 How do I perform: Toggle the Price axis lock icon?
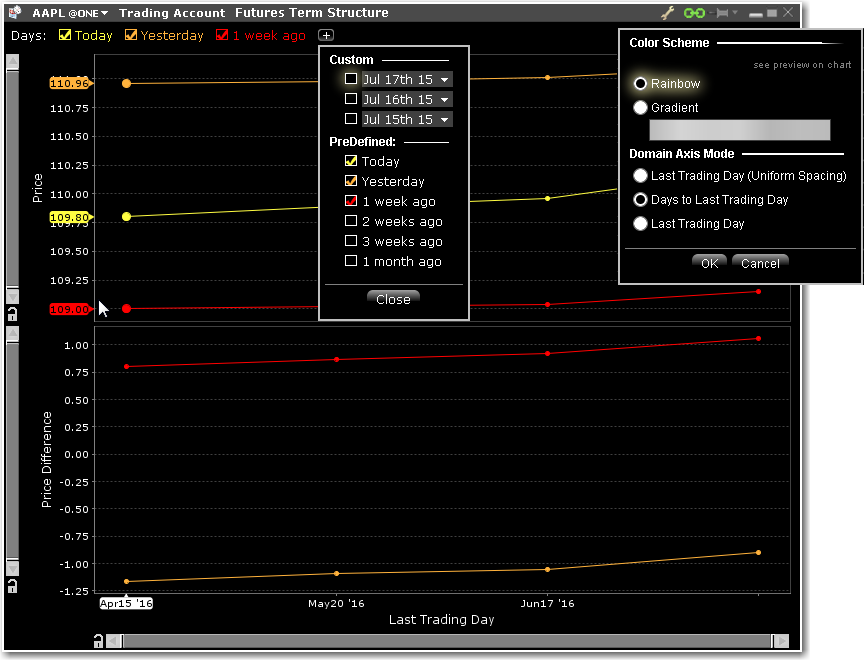click(12, 314)
